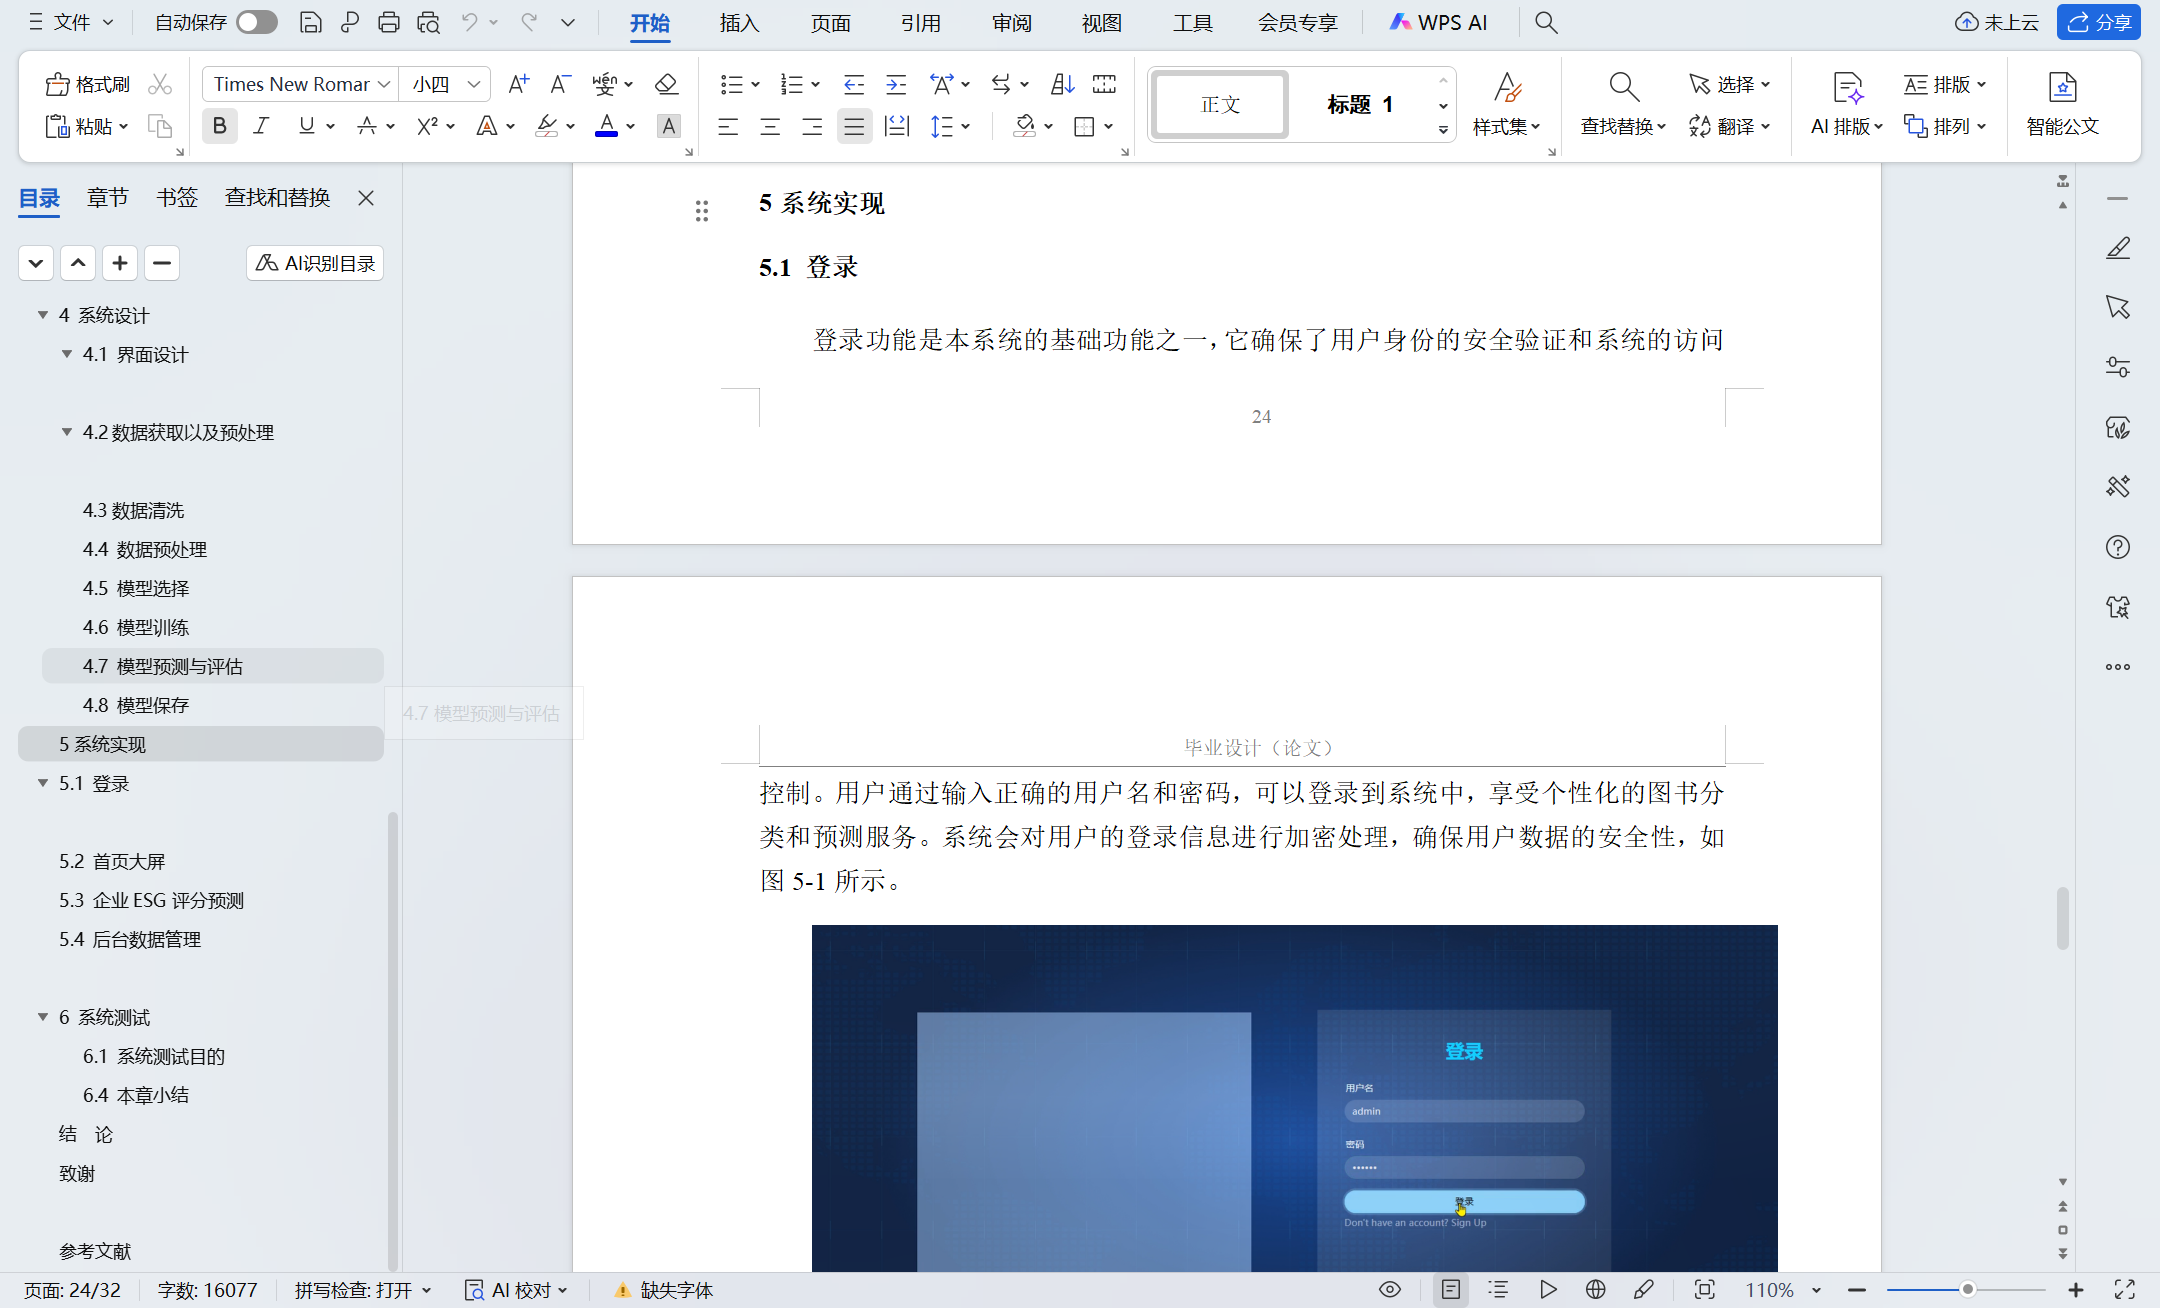Click the 分享 share button
2160x1308 pixels.
(2099, 22)
